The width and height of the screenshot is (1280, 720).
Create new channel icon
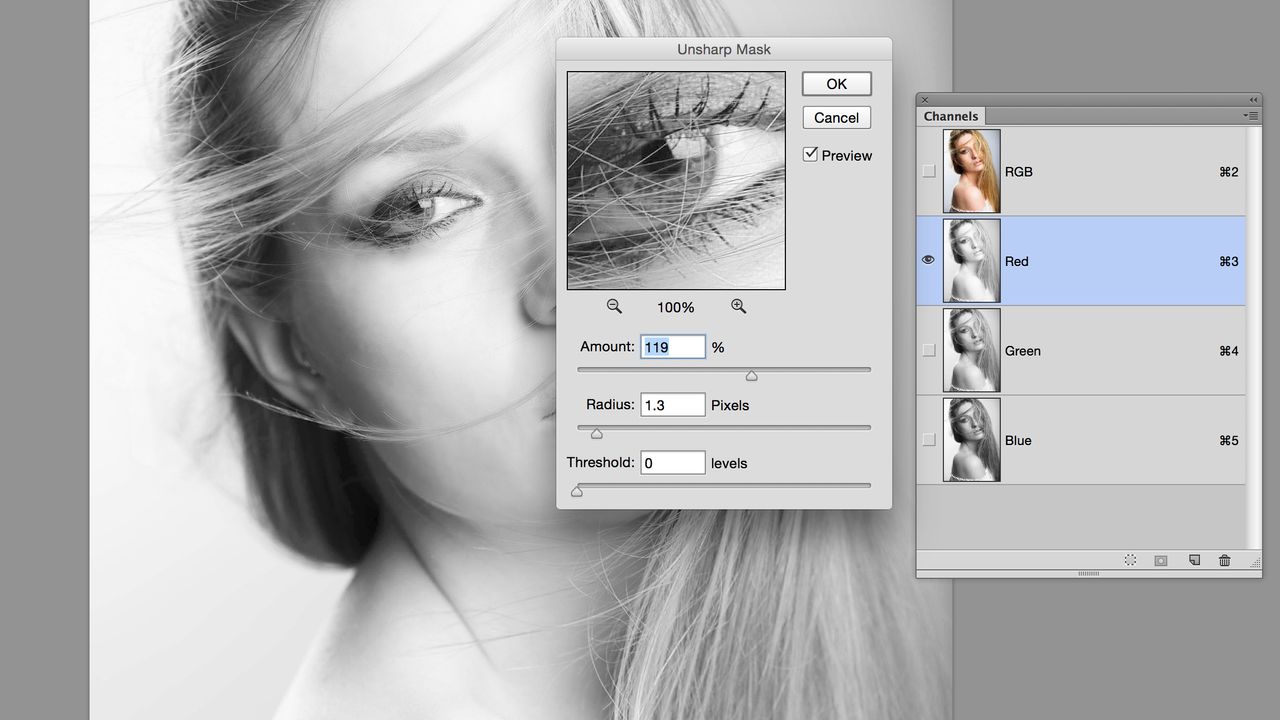(1194, 561)
